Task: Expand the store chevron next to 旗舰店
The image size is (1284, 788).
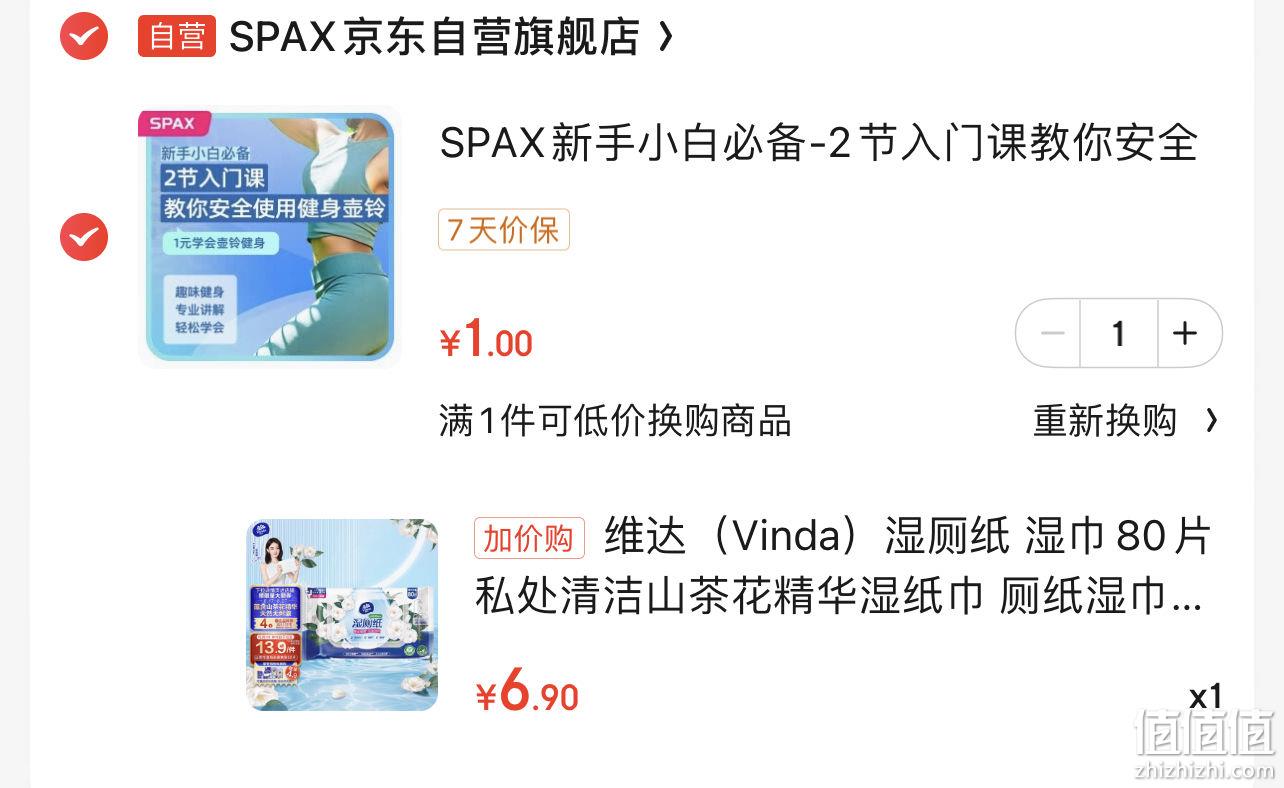Action: click(666, 38)
